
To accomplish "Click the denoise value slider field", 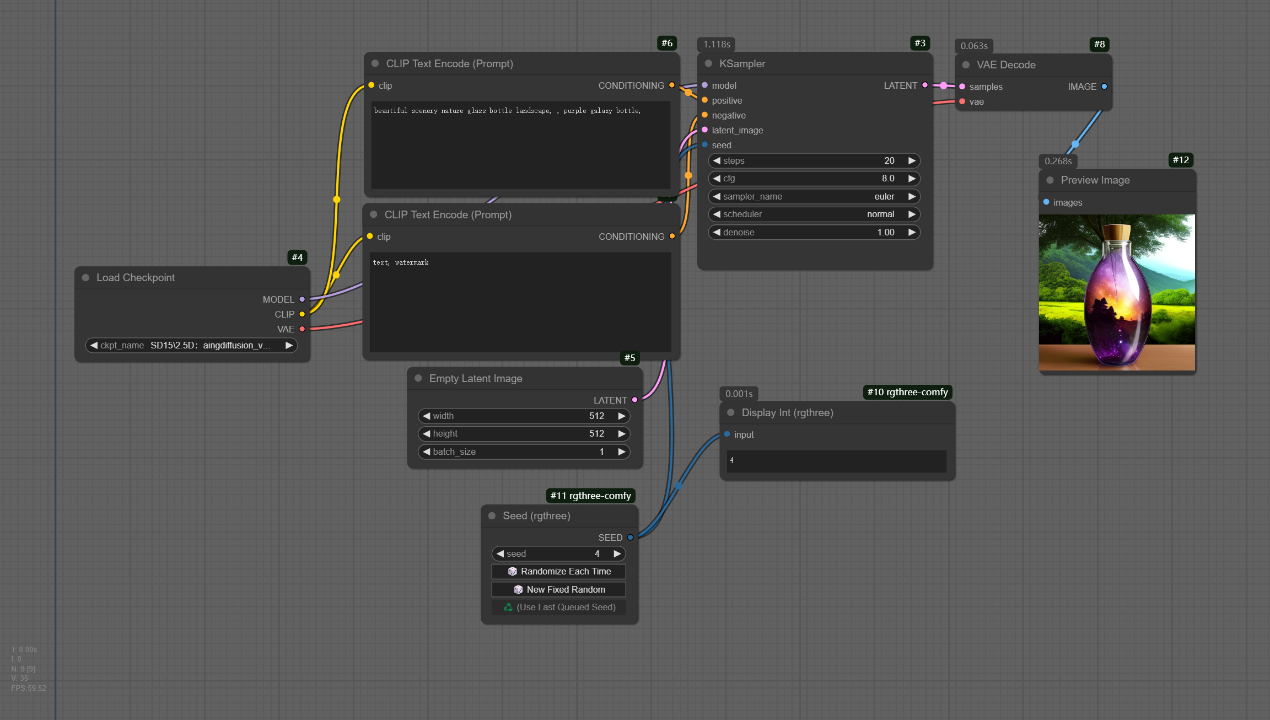I will 813,232.
